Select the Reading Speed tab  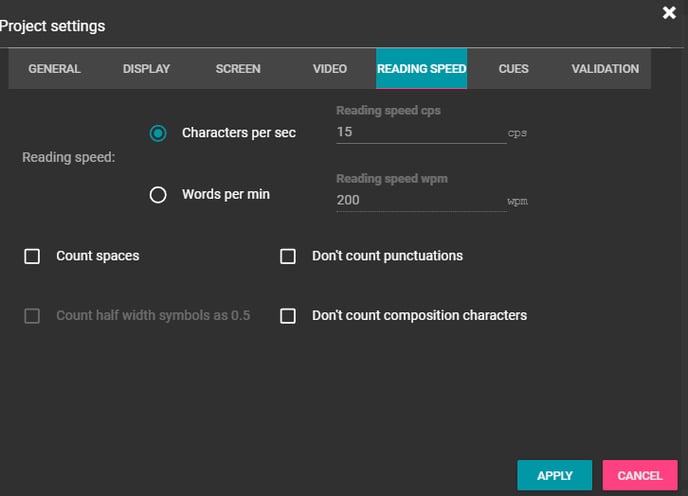pyautogui.click(x=421, y=69)
